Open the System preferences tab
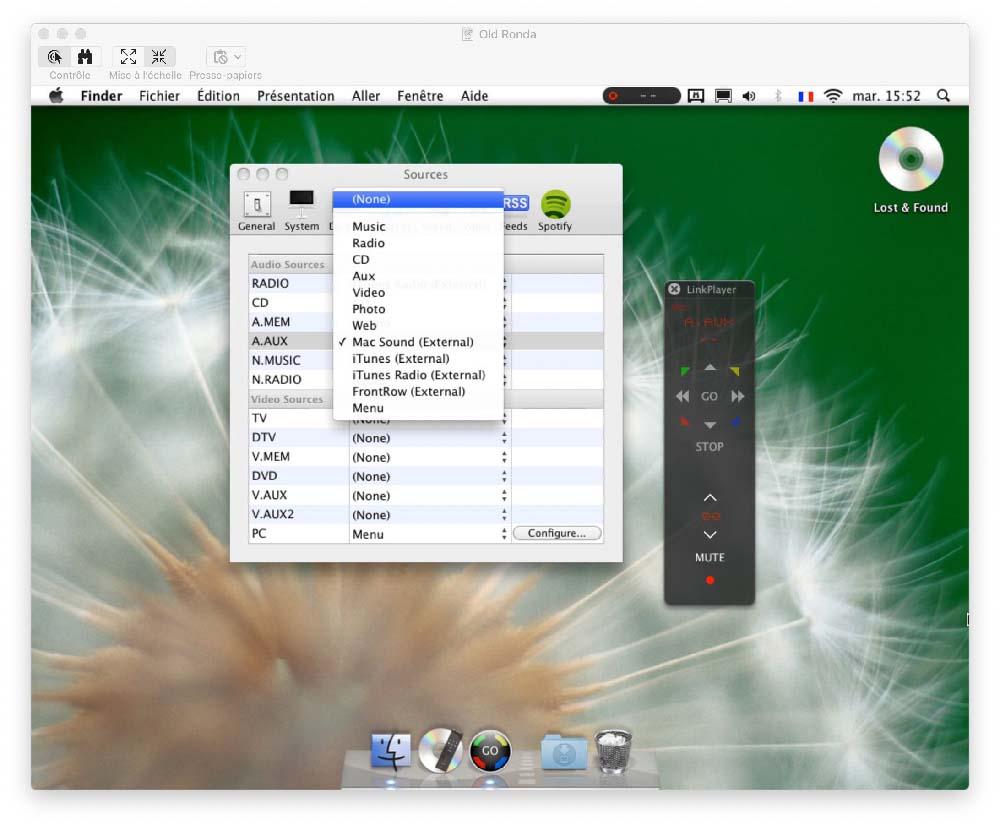 pyautogui.click(x=302, y=211)
